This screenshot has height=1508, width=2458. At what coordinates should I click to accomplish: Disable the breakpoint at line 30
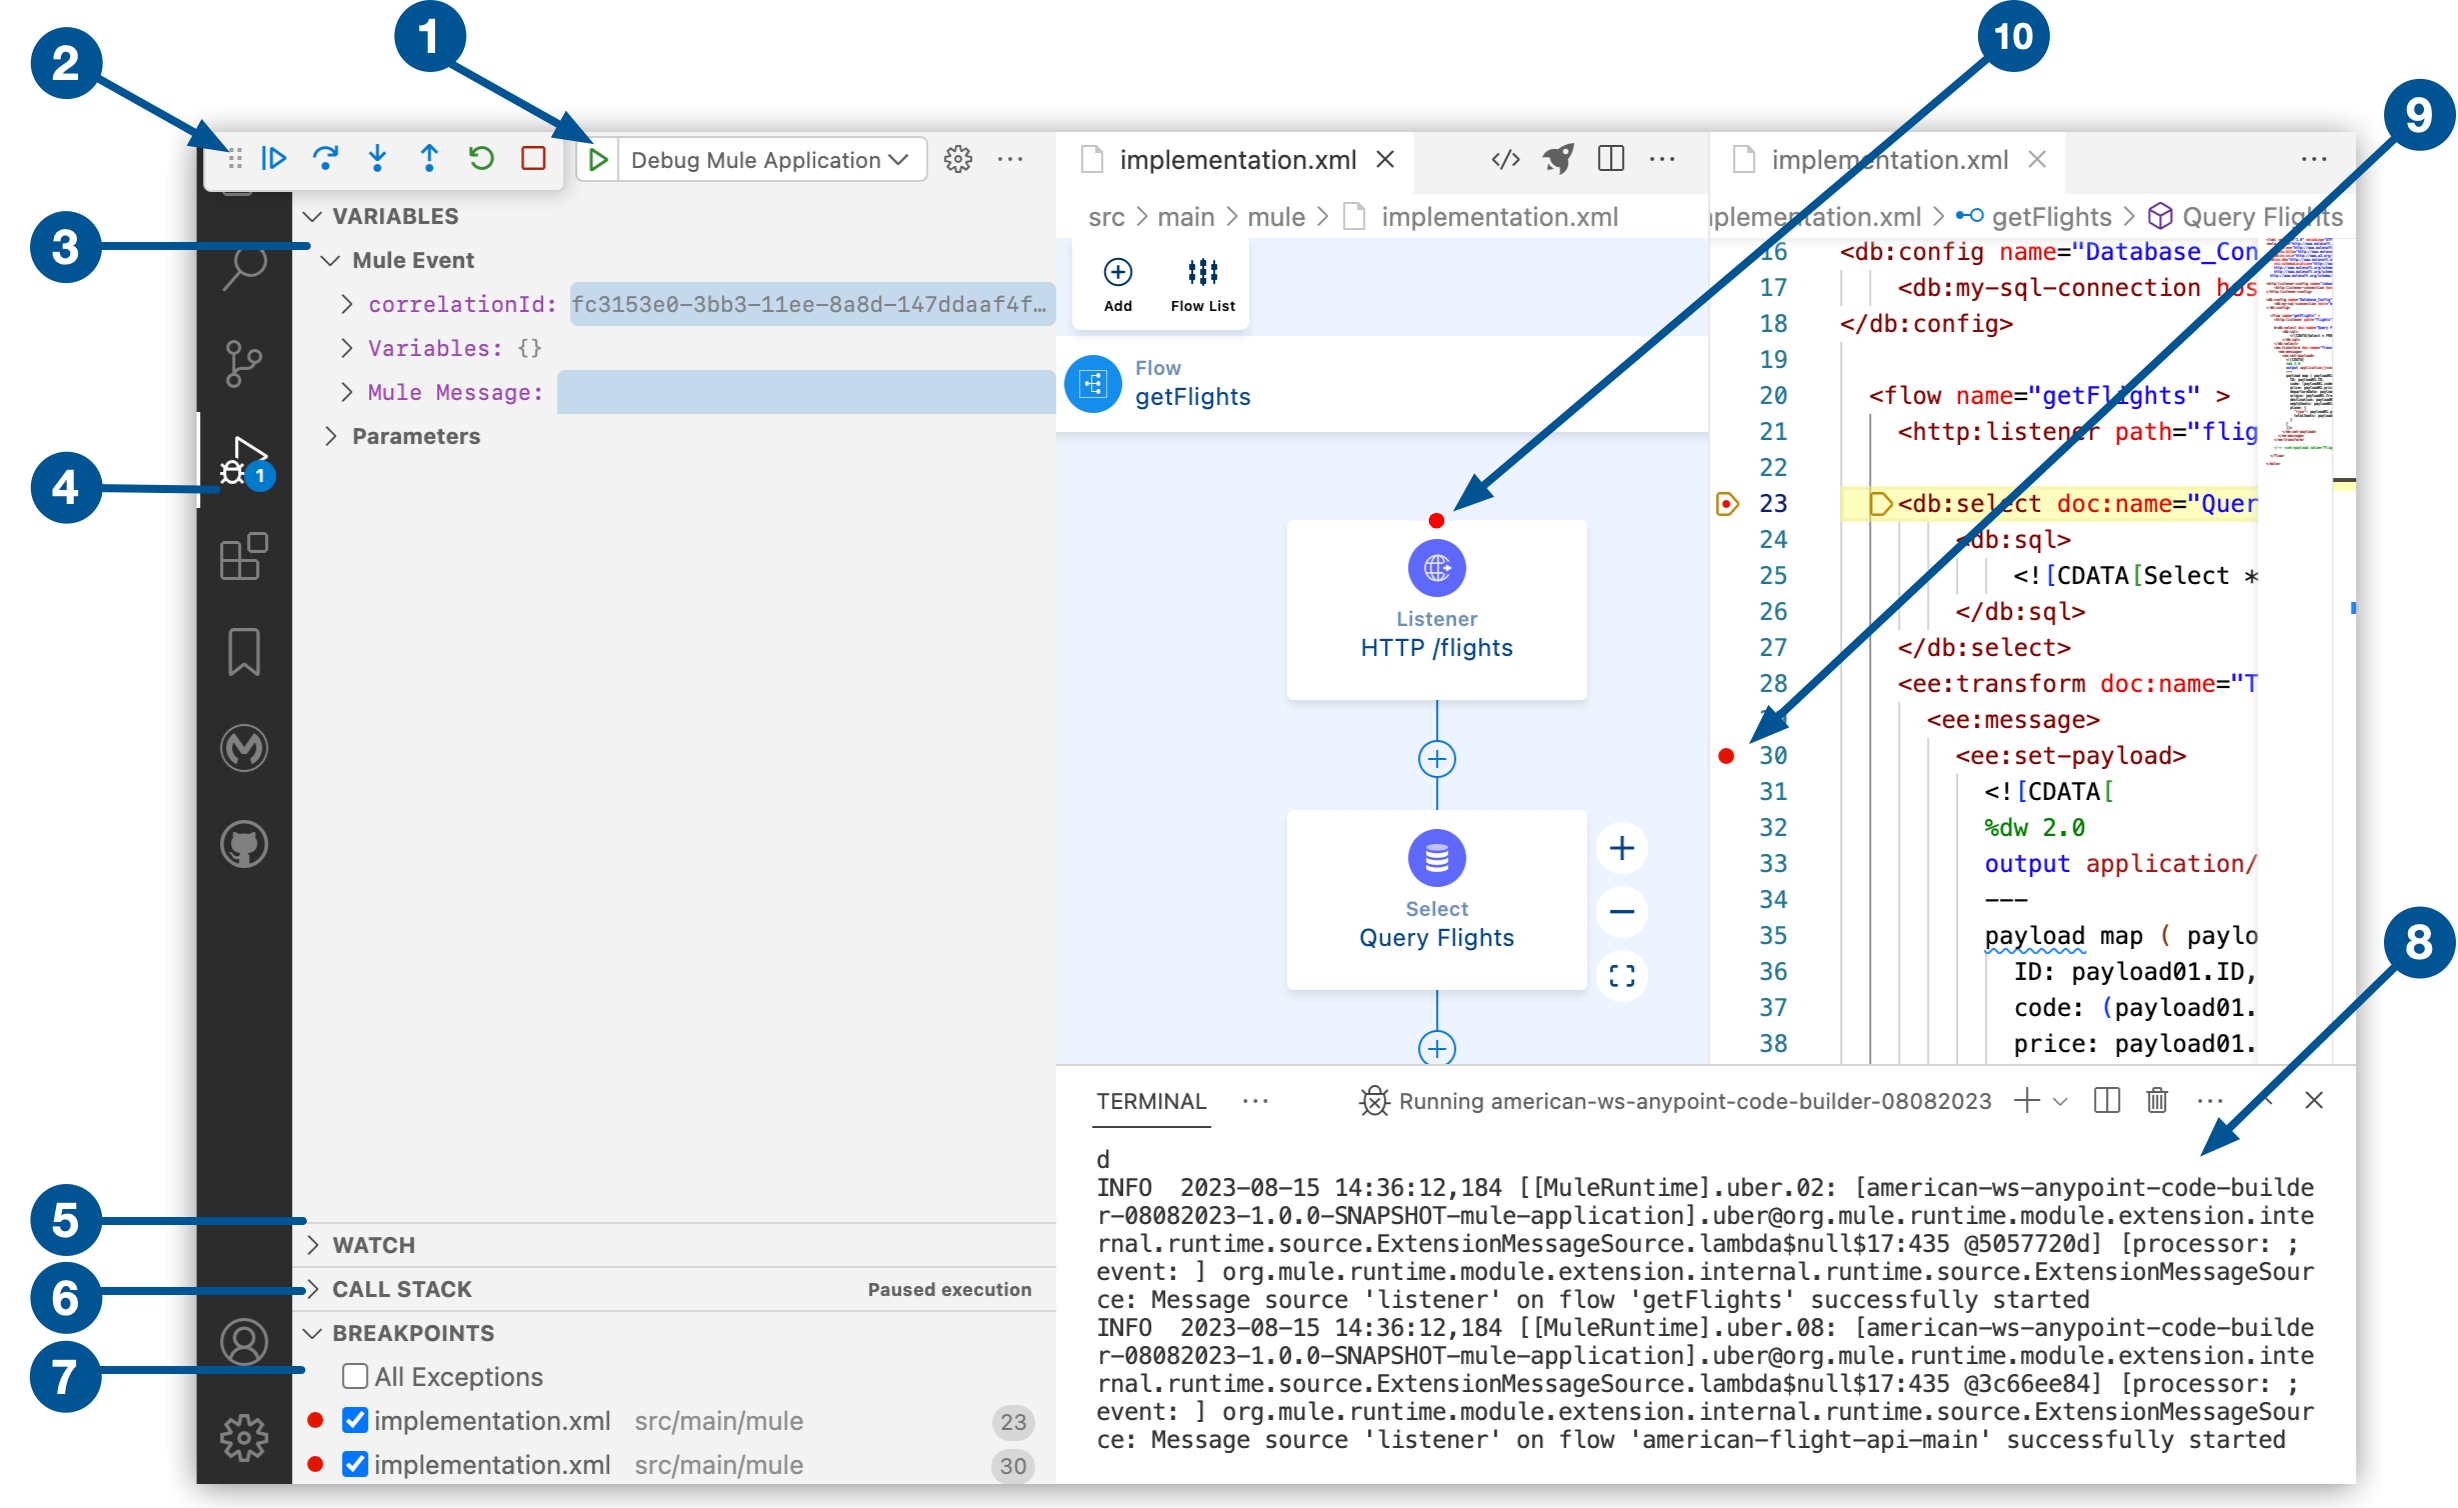(354, 1465)
